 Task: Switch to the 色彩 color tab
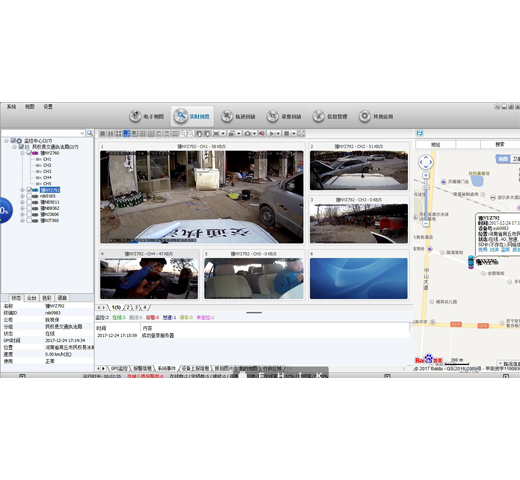[47, 298]
